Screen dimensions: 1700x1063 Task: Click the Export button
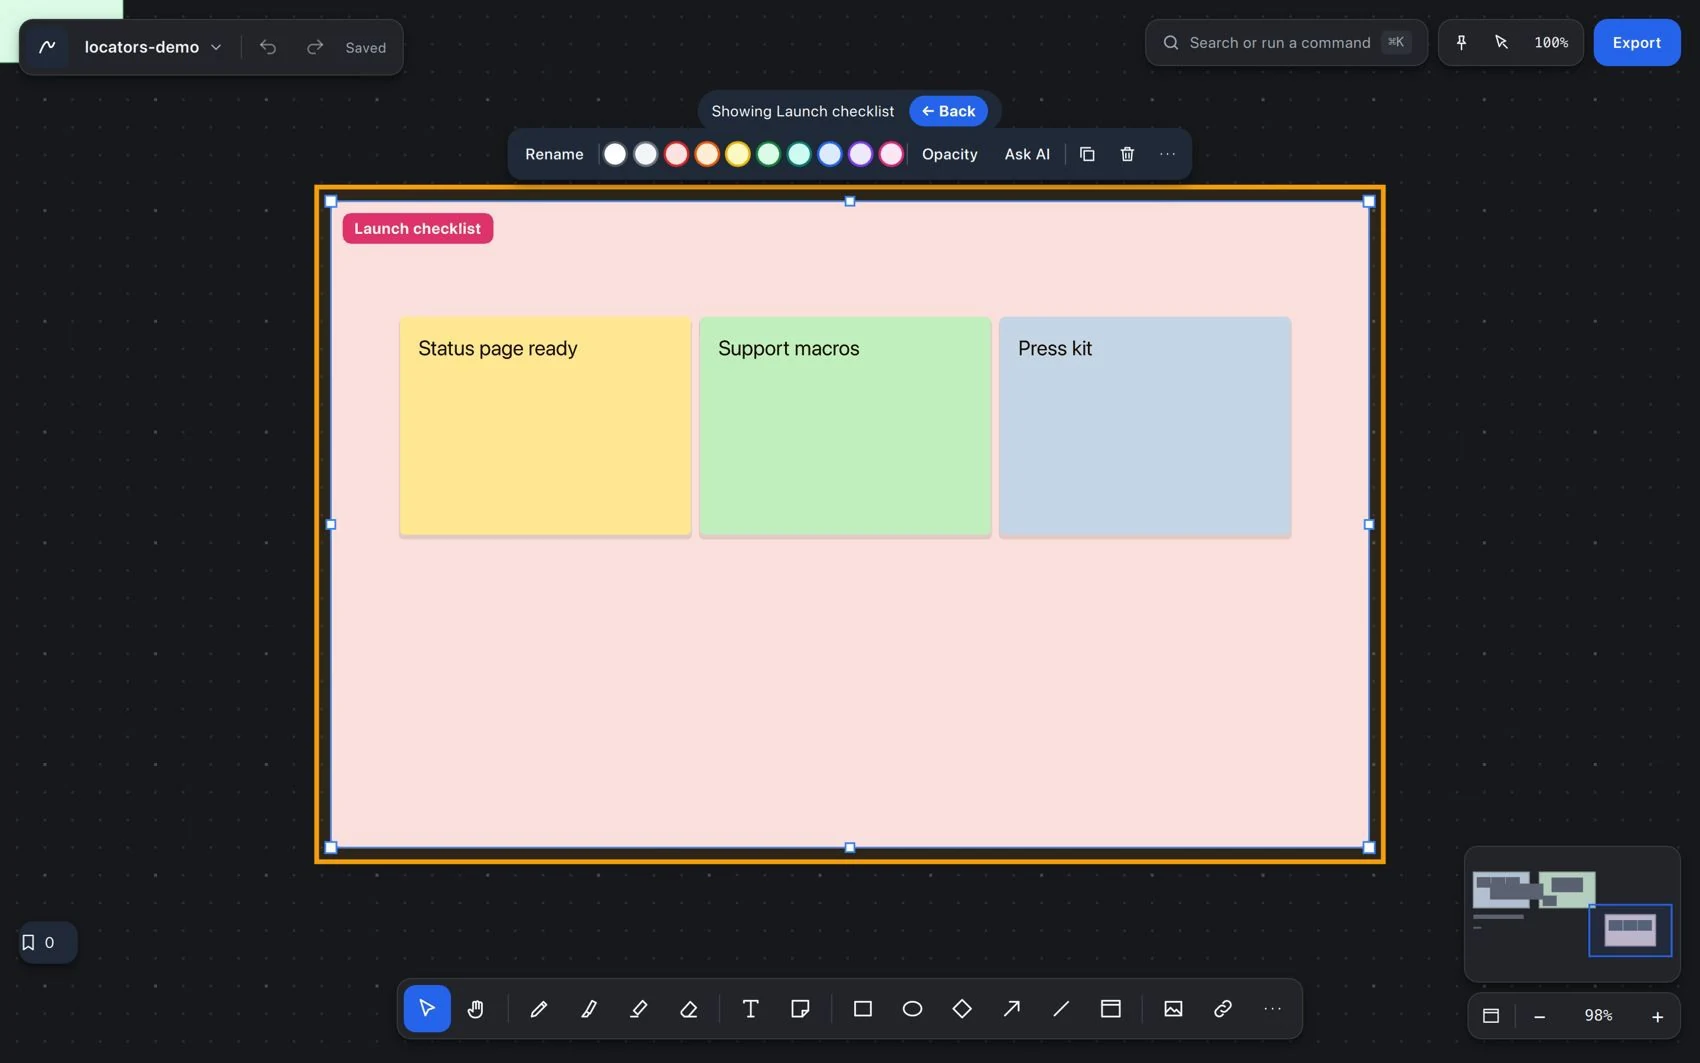[x=1636, y=42]
